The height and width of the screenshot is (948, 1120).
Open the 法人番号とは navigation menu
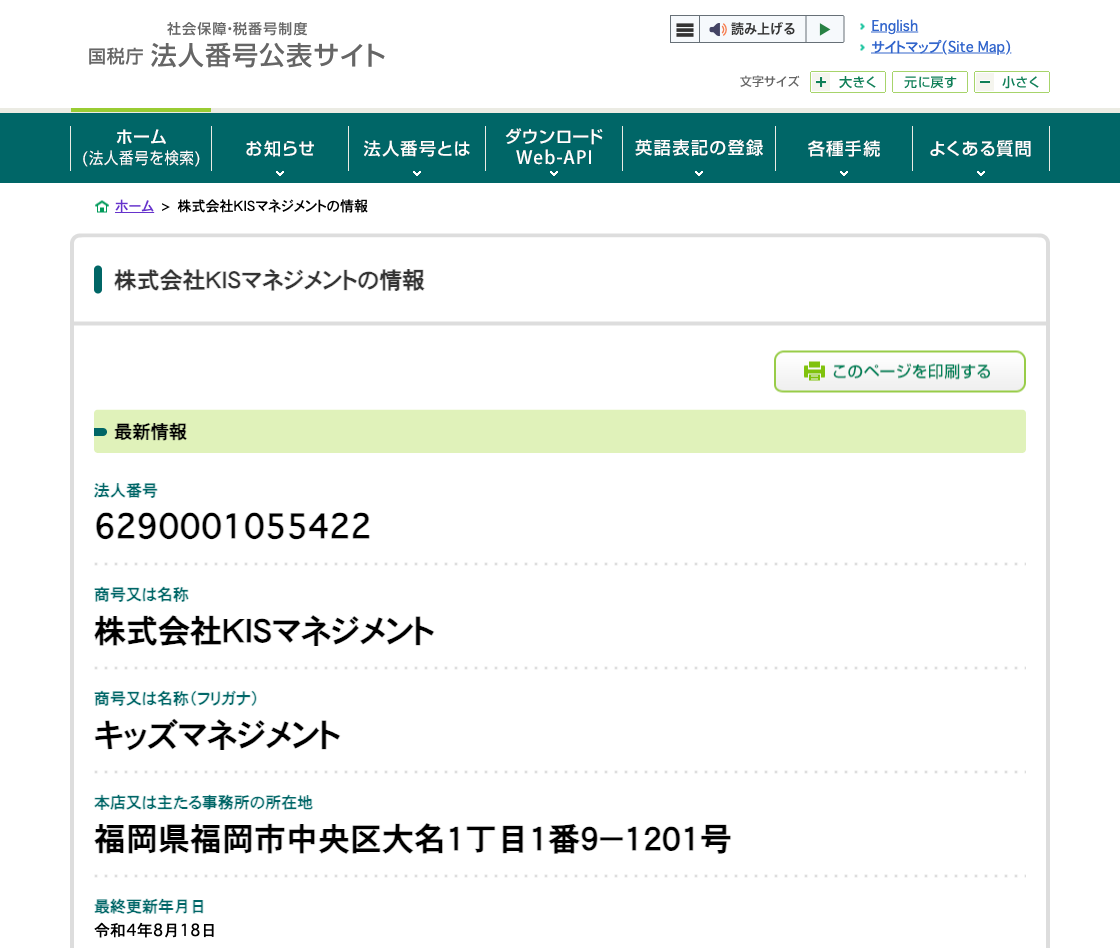pyautogui.click(x=417, y=148)
